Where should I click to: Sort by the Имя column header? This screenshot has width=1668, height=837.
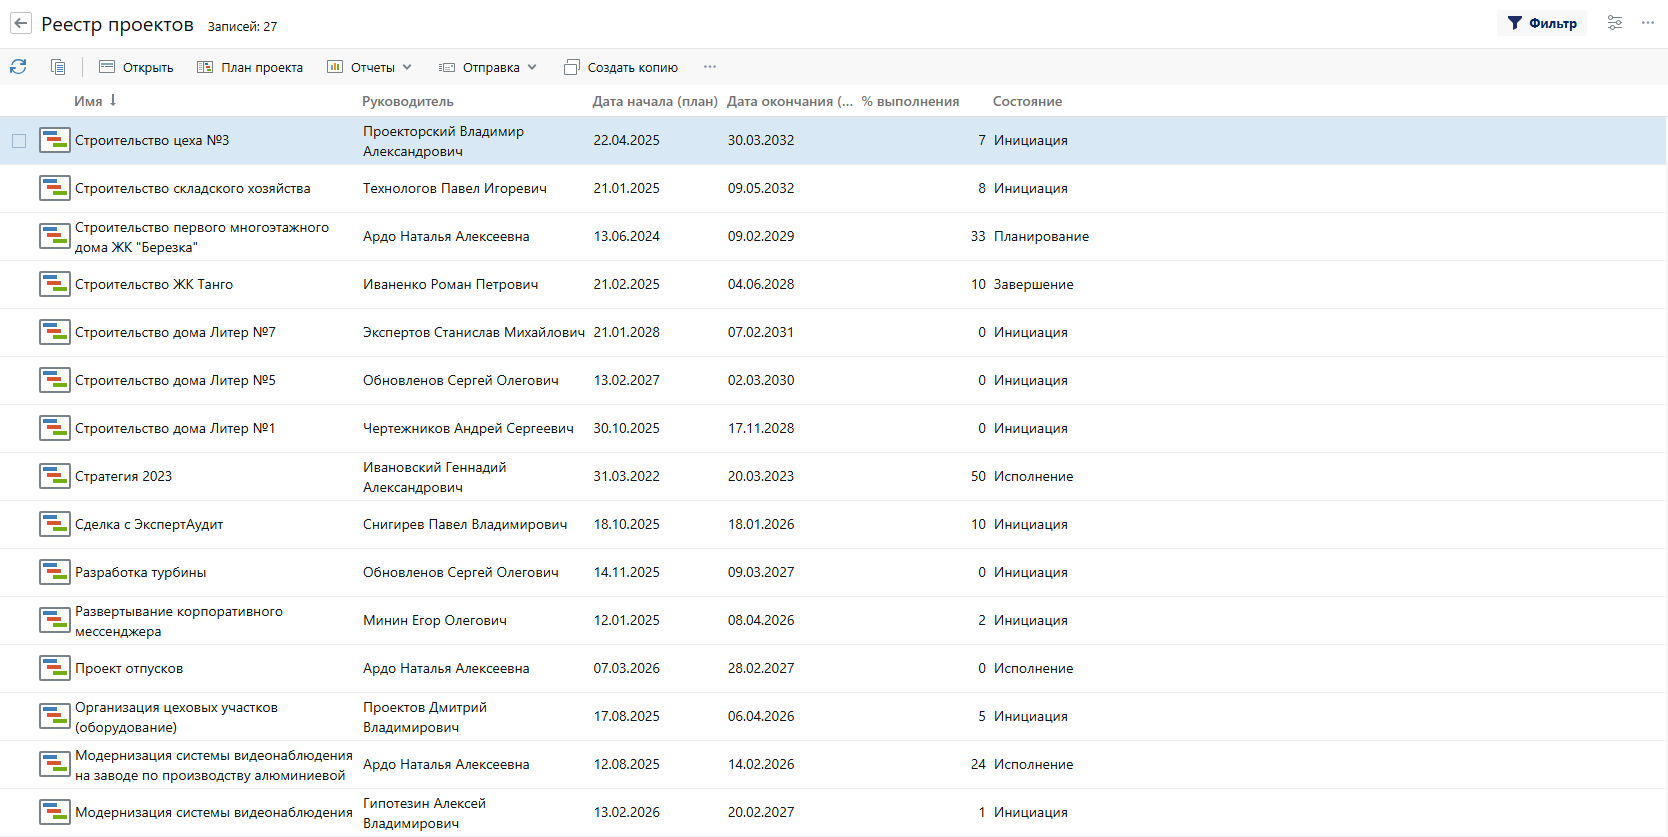pos(88,101)
